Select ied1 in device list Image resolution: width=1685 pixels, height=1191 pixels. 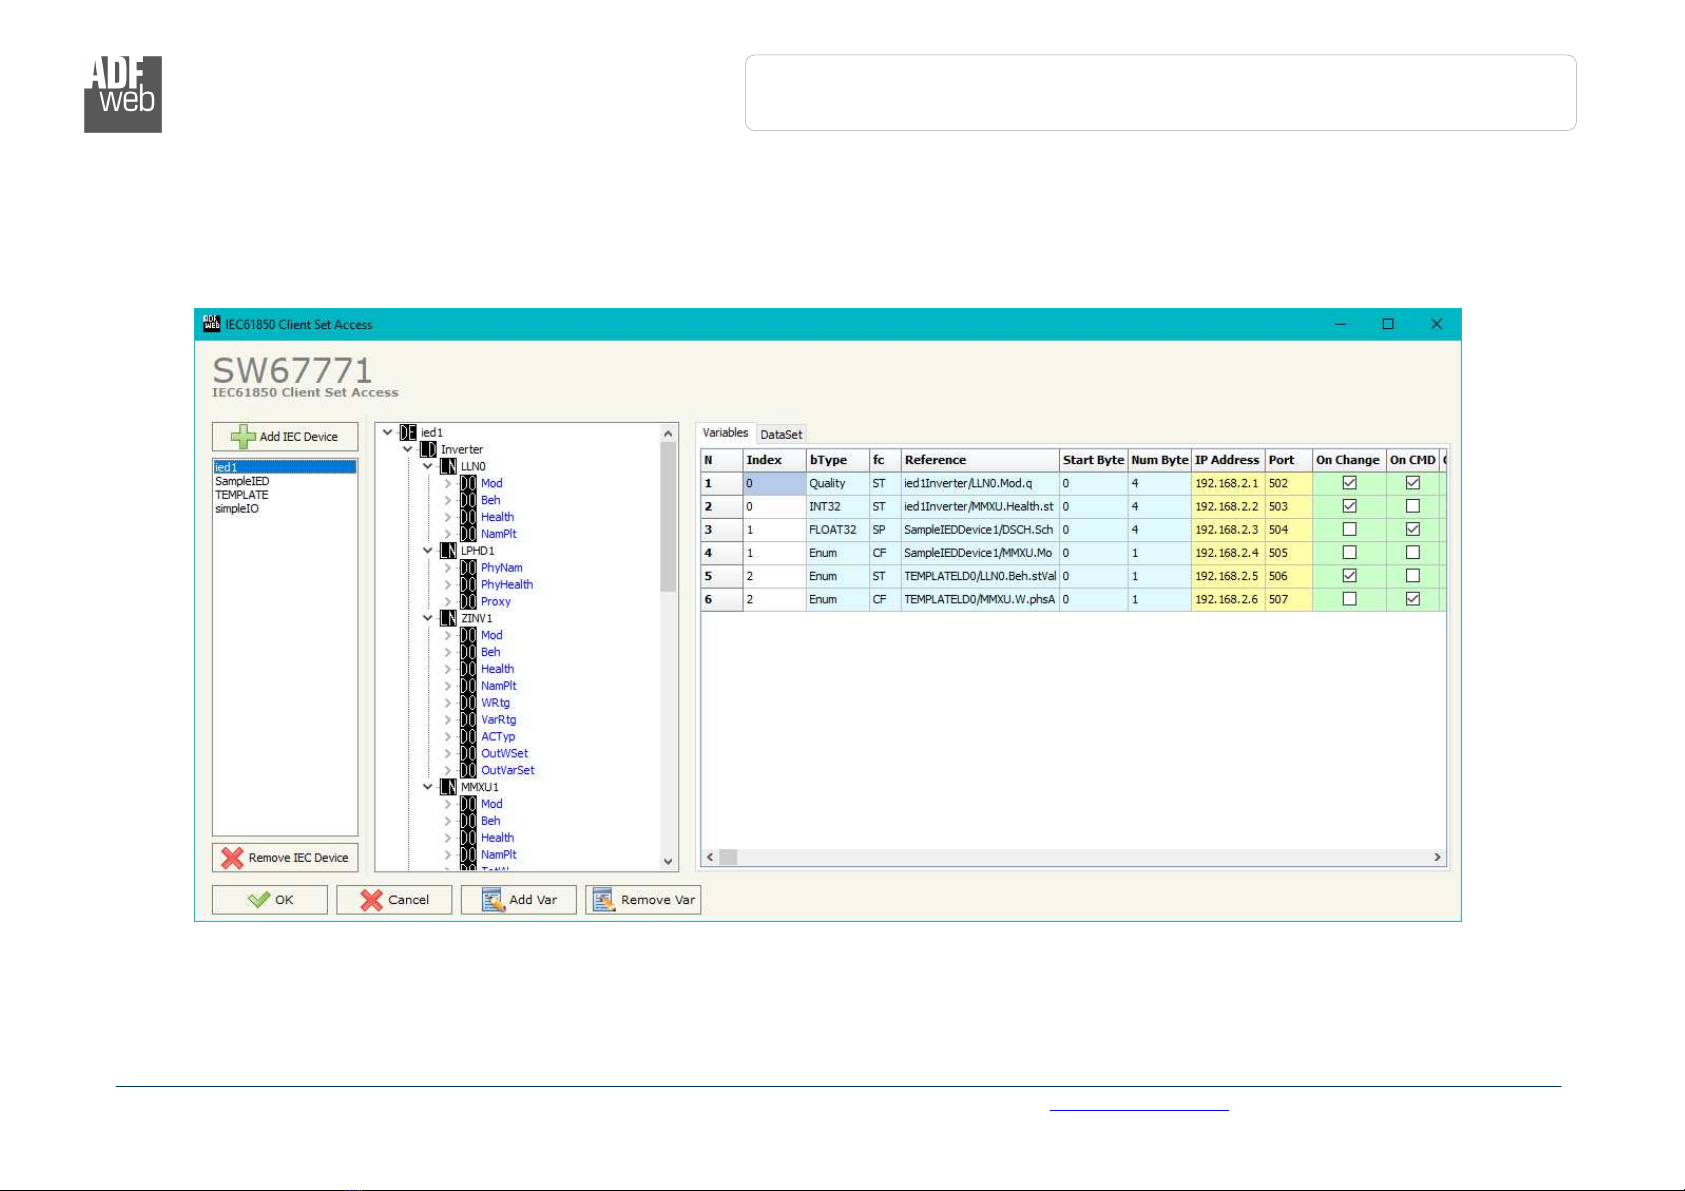point(285,467)
